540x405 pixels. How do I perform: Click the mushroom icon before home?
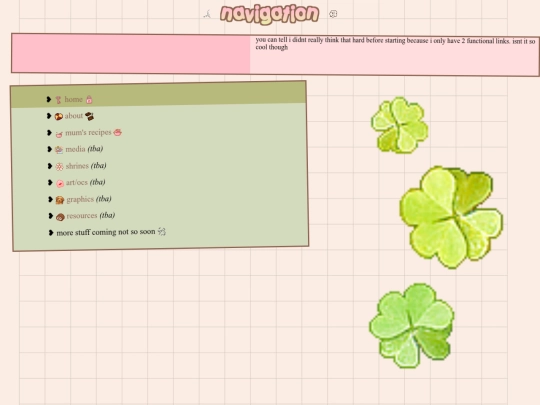58,100
